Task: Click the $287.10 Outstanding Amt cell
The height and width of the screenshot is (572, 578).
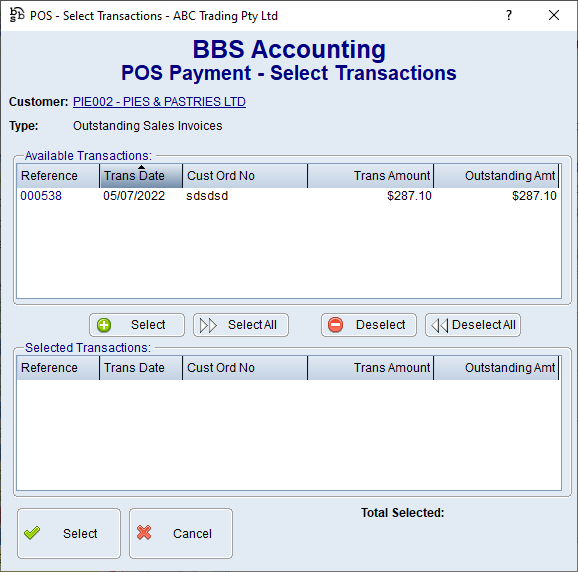Action: (534, 196)
